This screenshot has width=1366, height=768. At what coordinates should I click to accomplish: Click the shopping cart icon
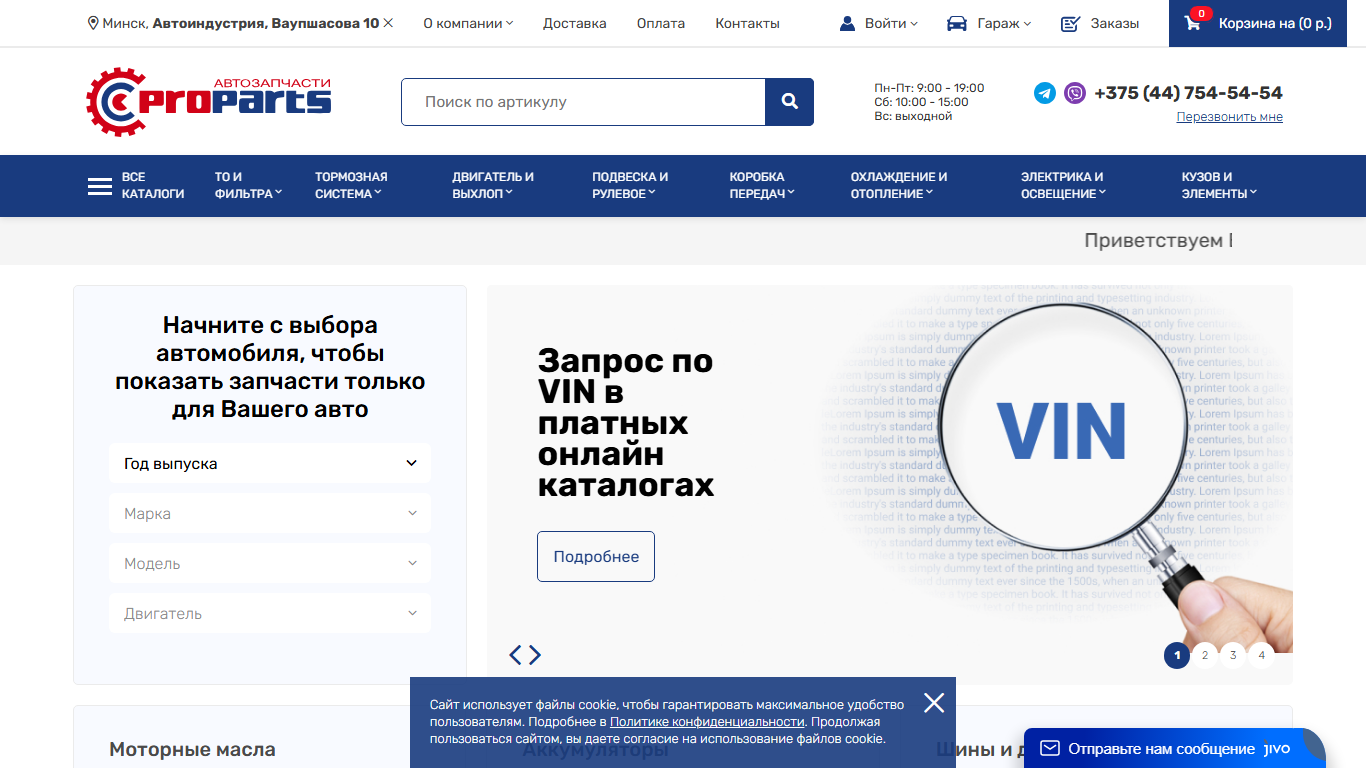1193,23
